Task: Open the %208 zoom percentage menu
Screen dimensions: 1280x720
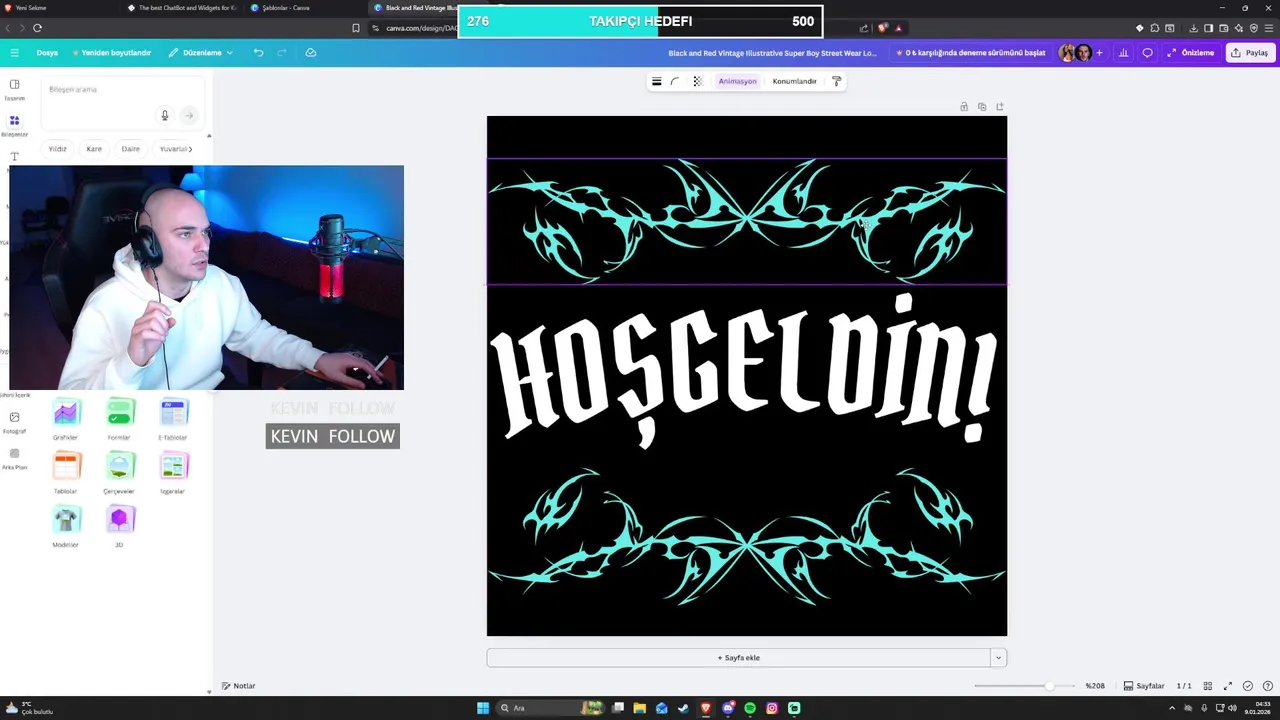Action: [x=1095, y=686]
